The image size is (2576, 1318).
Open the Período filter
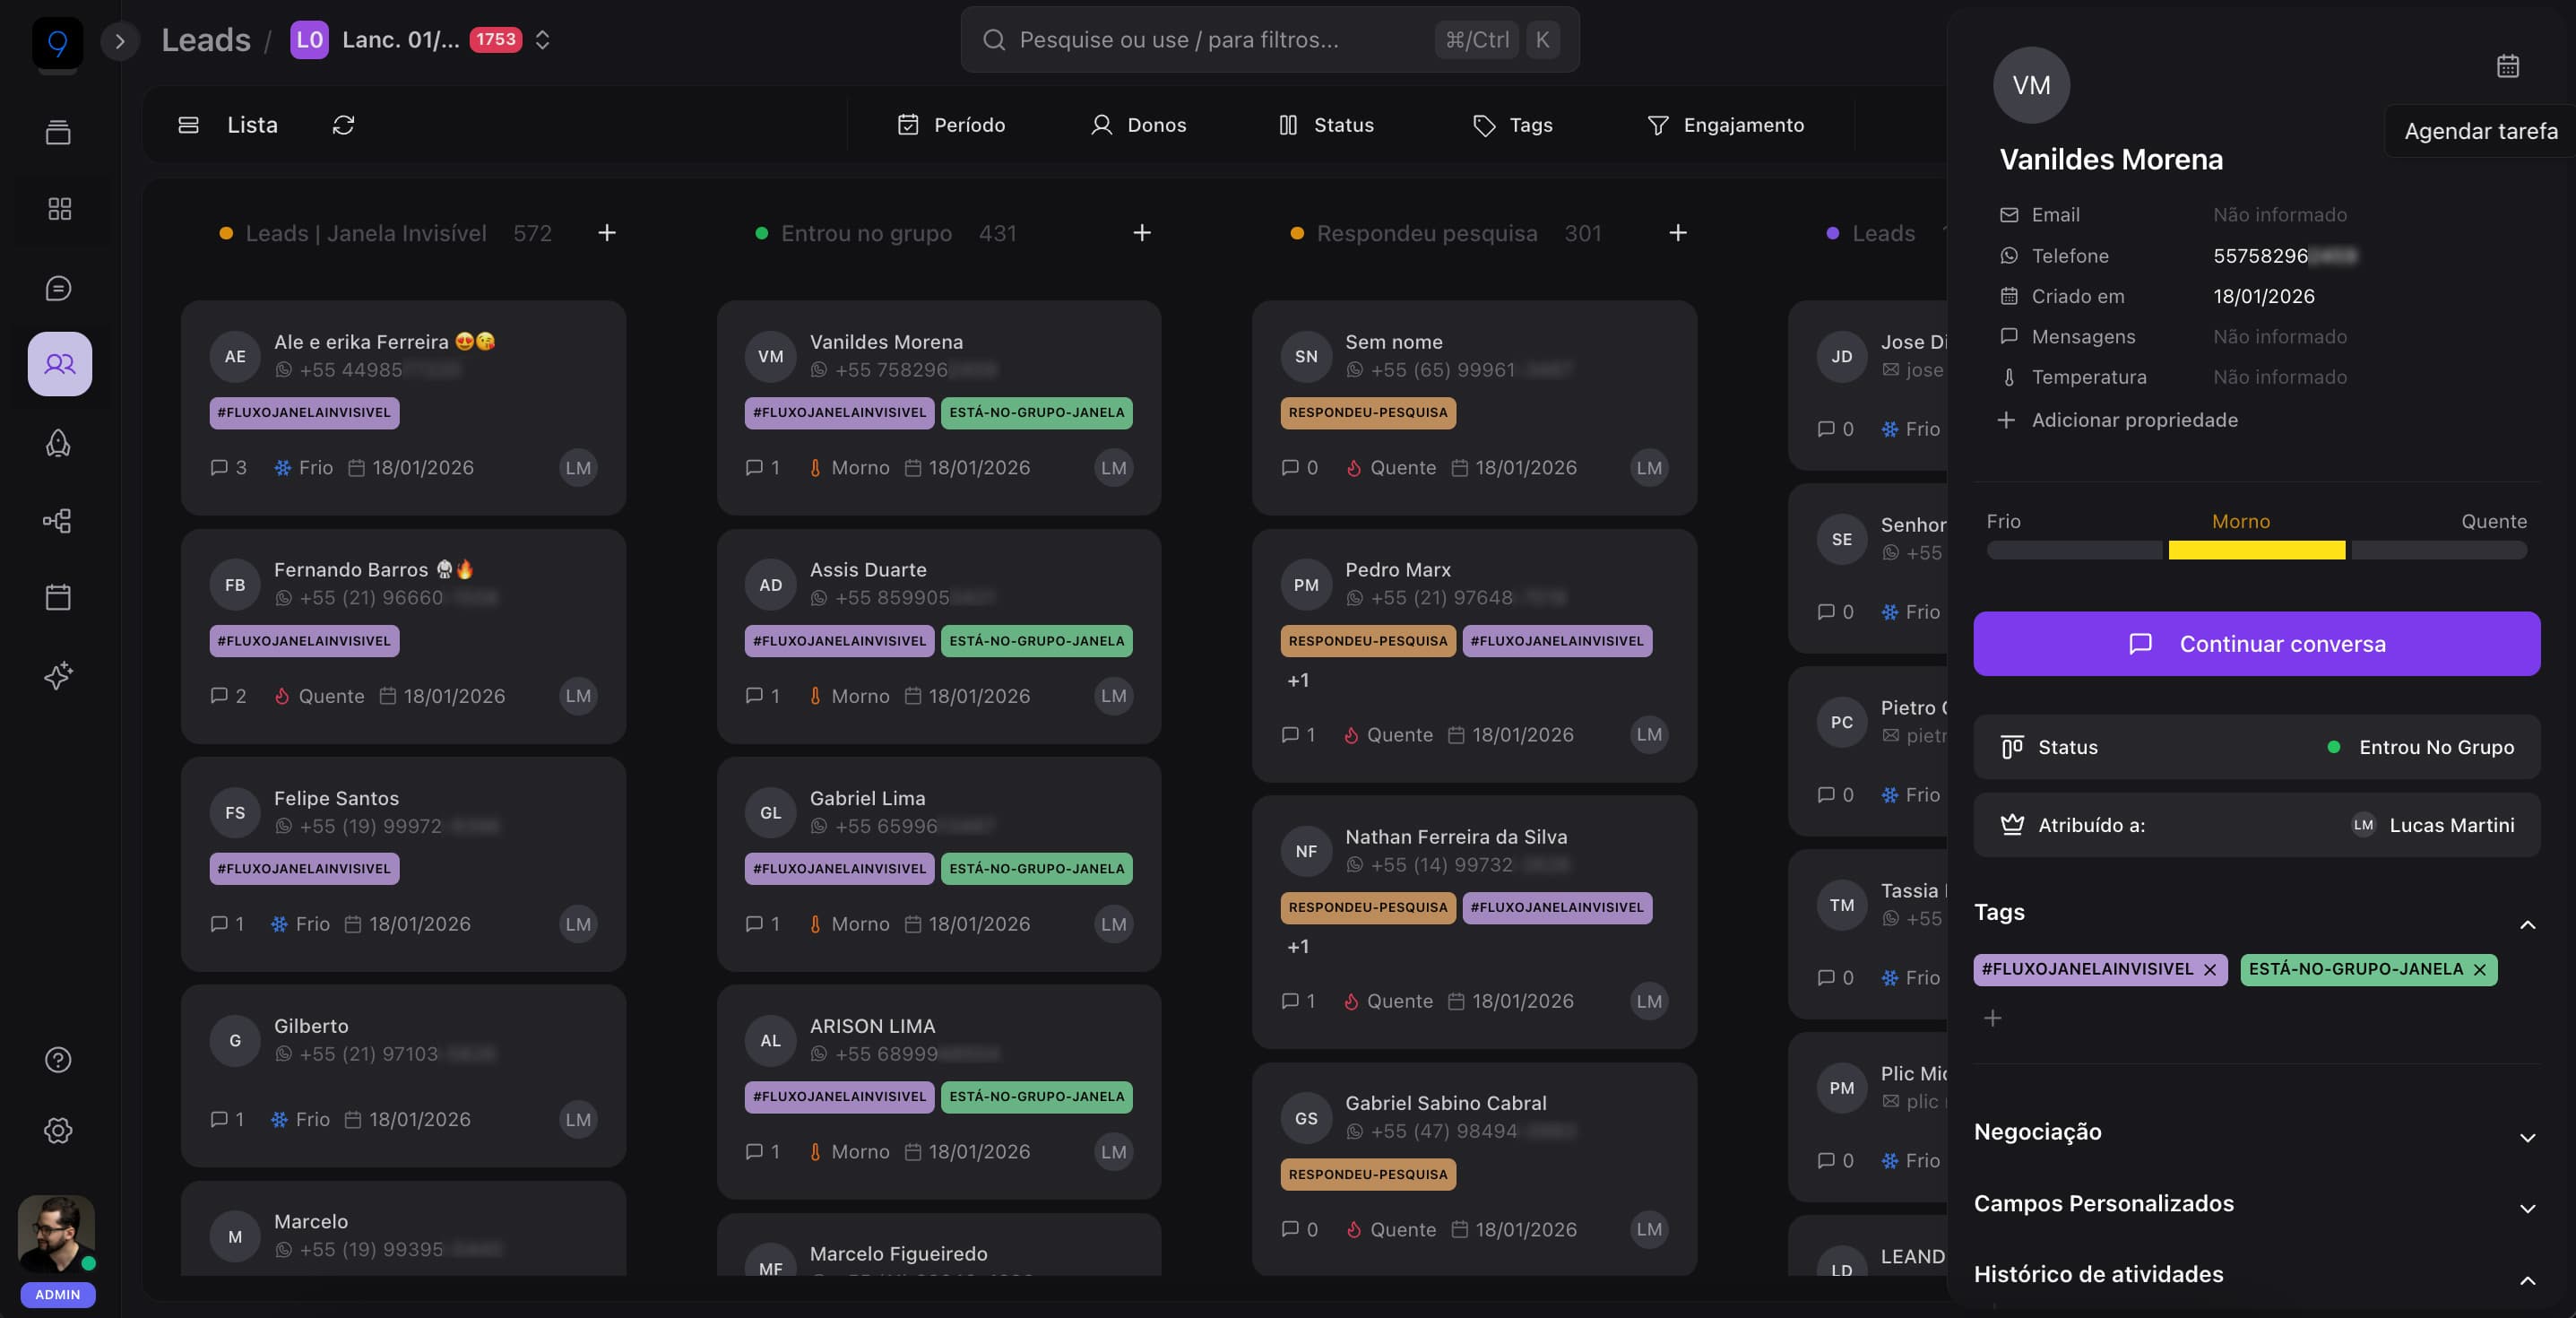click(951, 125)
